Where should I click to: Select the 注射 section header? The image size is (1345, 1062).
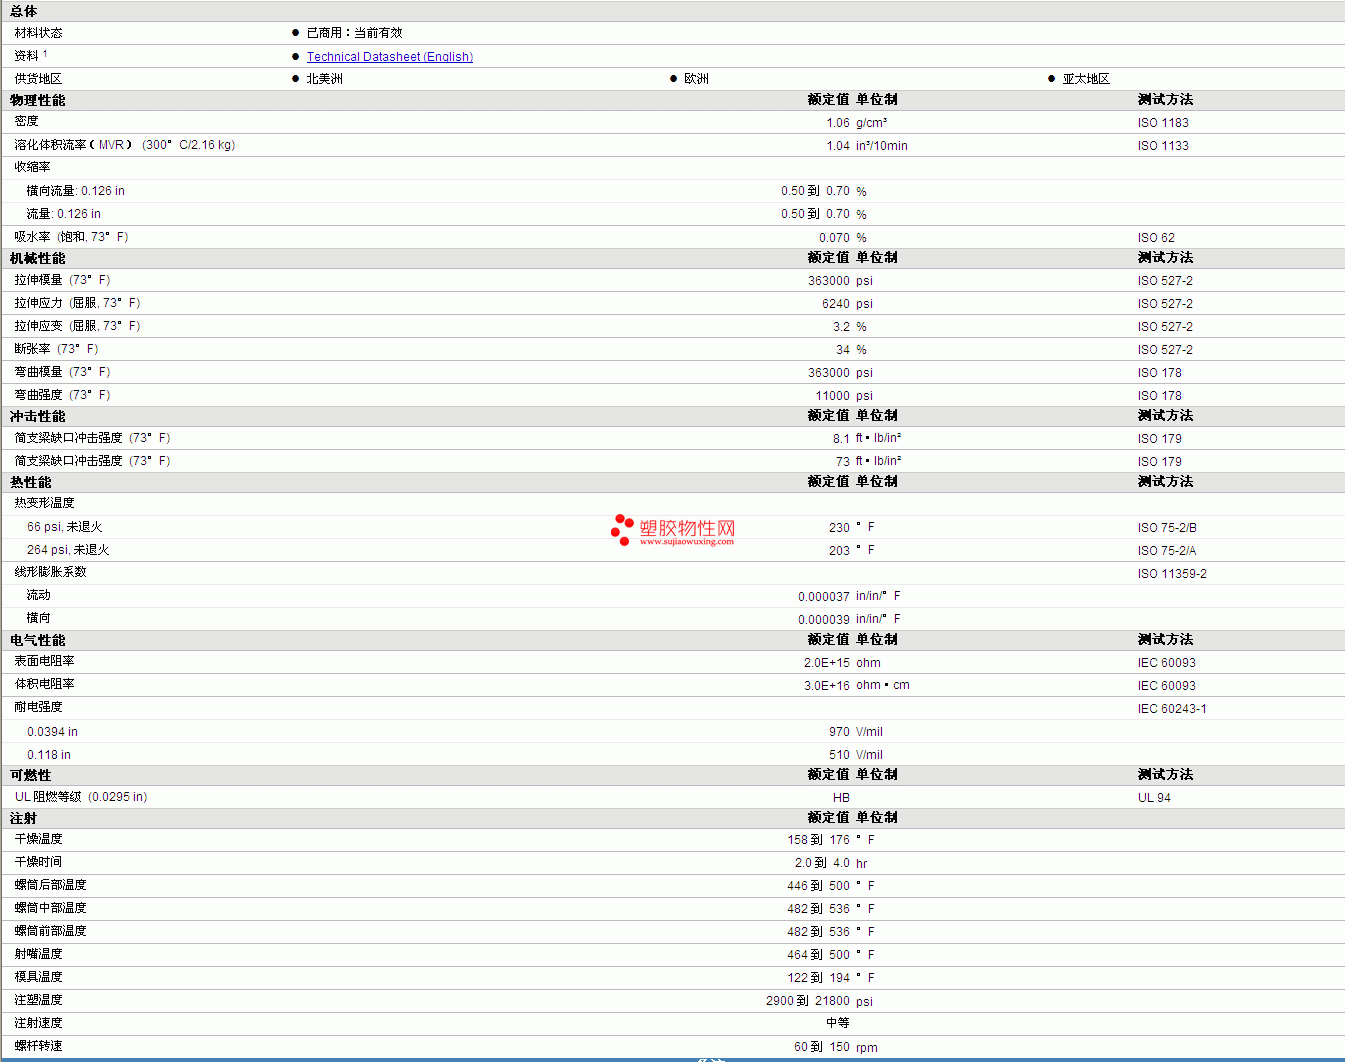(x=24, y=818)
